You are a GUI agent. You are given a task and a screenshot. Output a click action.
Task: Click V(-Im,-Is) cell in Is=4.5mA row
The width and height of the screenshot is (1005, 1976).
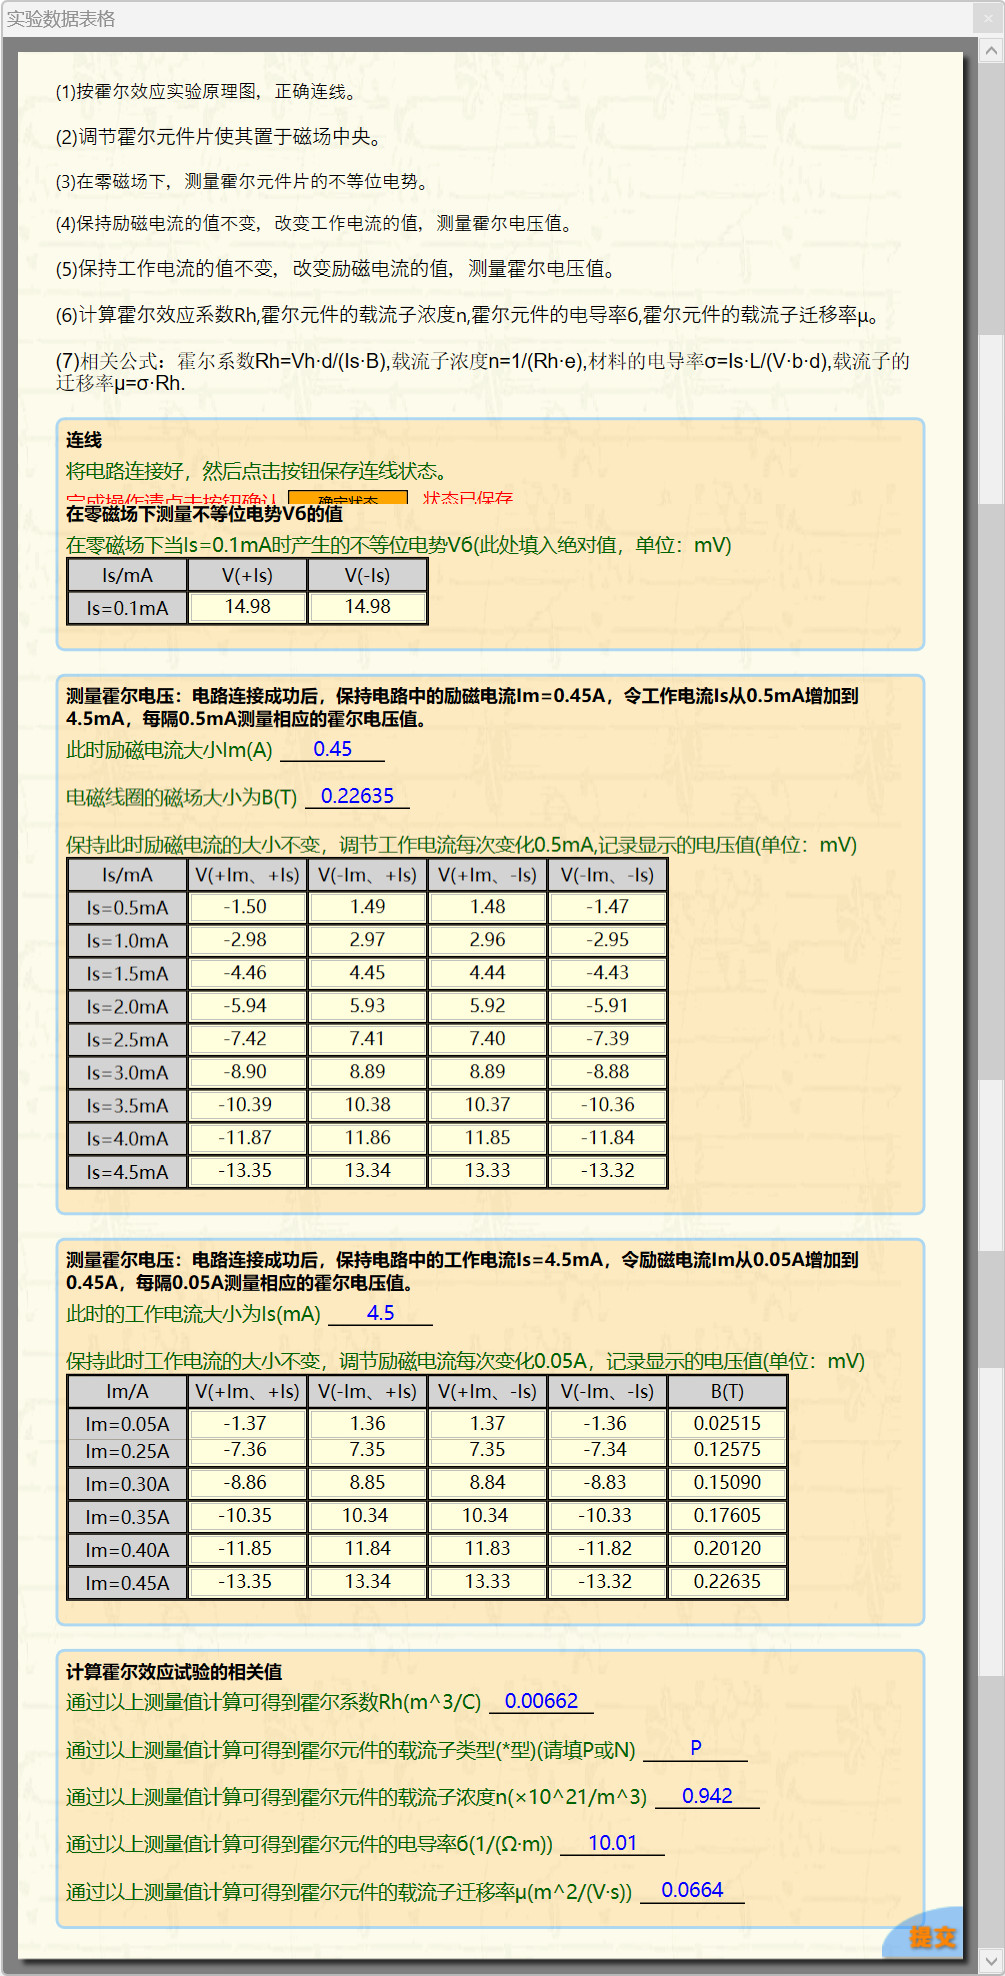pyautogui.click(x=607, y=1171)
